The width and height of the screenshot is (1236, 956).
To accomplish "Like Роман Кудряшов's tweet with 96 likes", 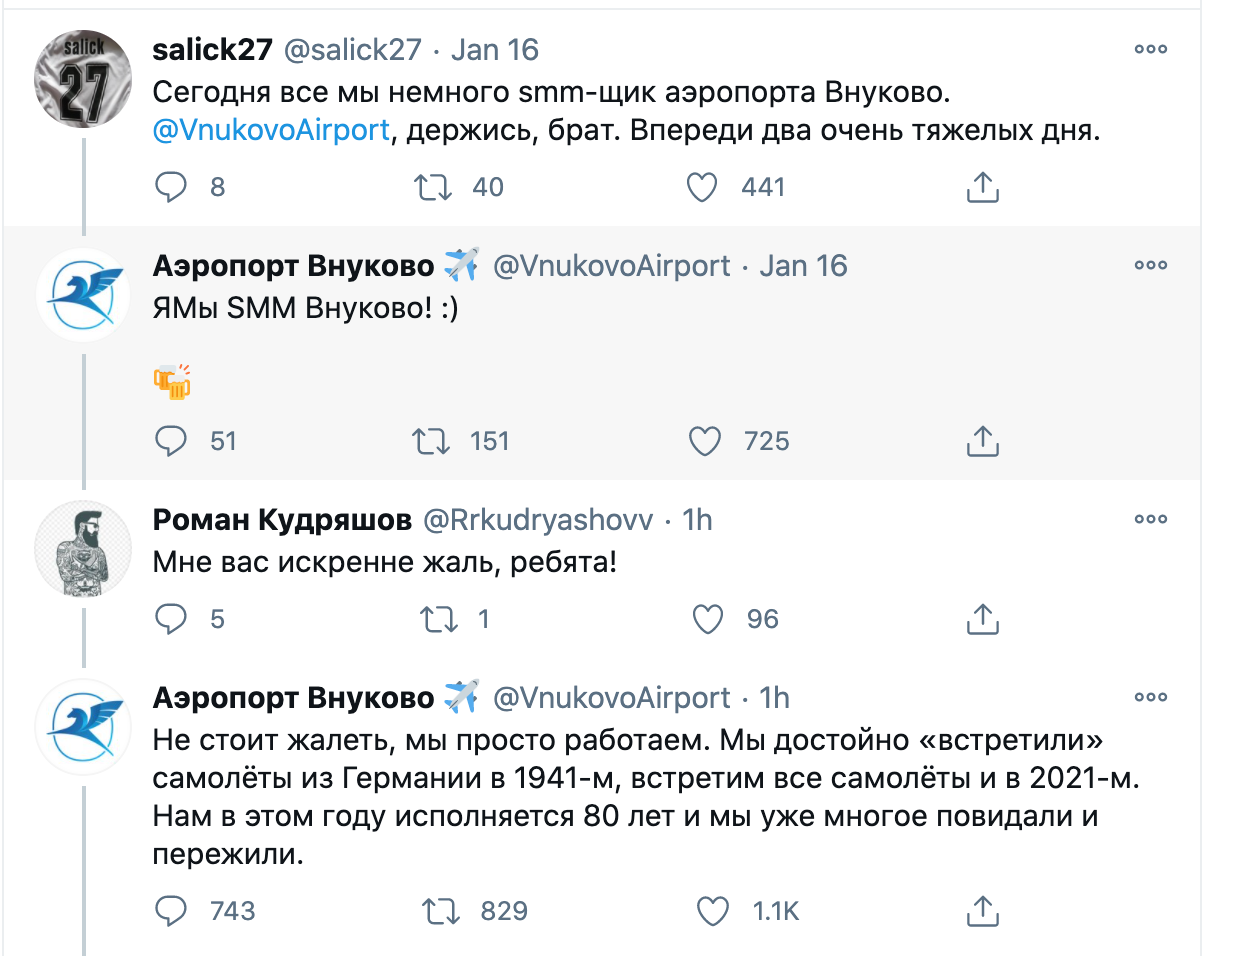I will coord(708,619).
